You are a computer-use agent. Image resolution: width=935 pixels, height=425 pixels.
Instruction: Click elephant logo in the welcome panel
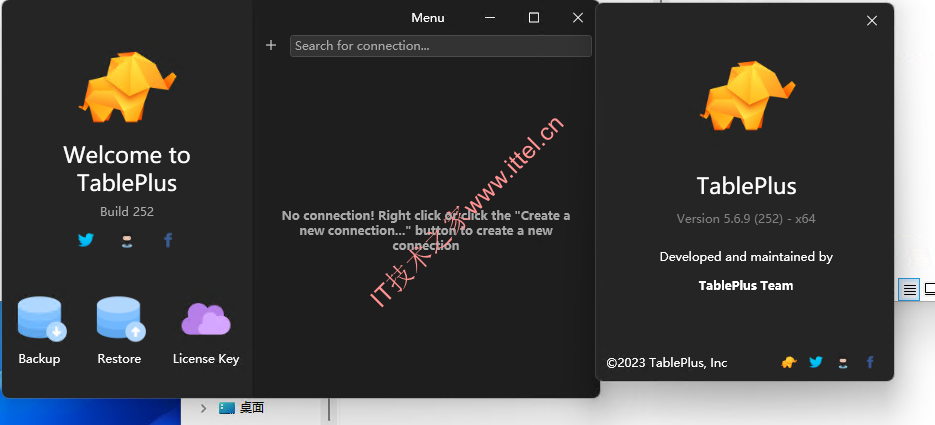click(x=128, y=88)
